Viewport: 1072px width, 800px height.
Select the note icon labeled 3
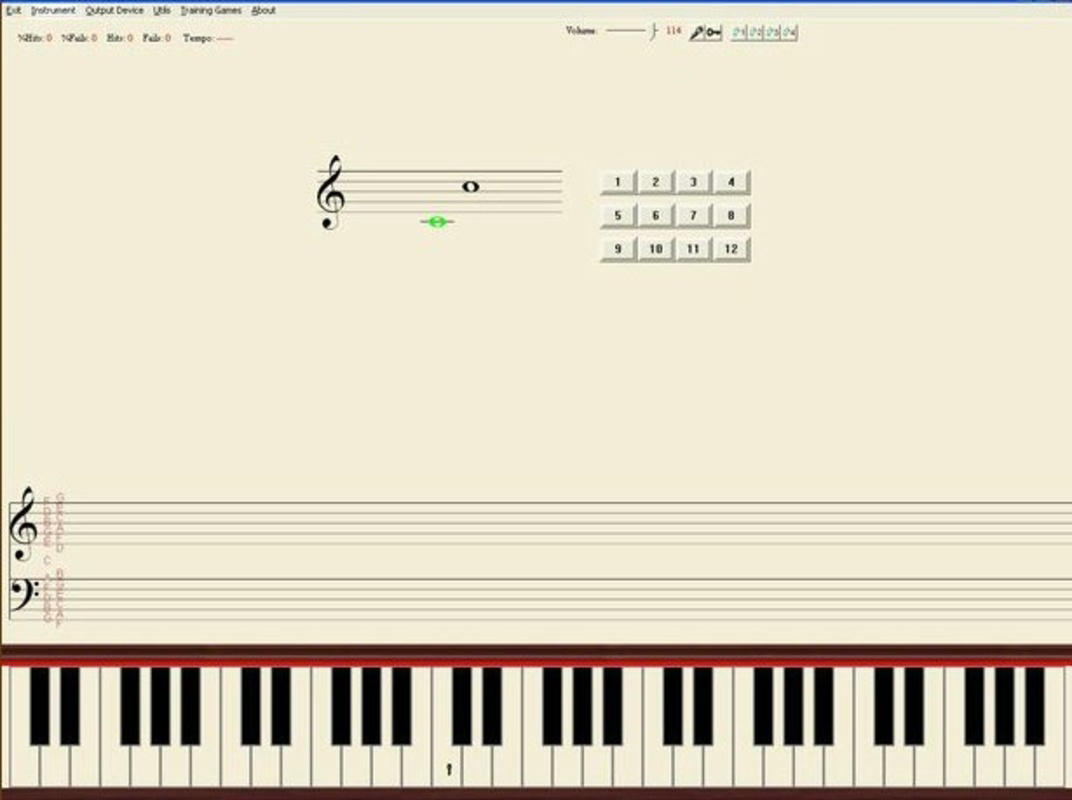pos(772,32)
